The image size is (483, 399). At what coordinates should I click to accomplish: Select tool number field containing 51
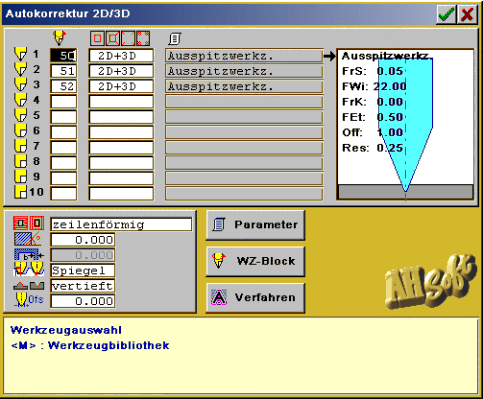coord(64,71)
